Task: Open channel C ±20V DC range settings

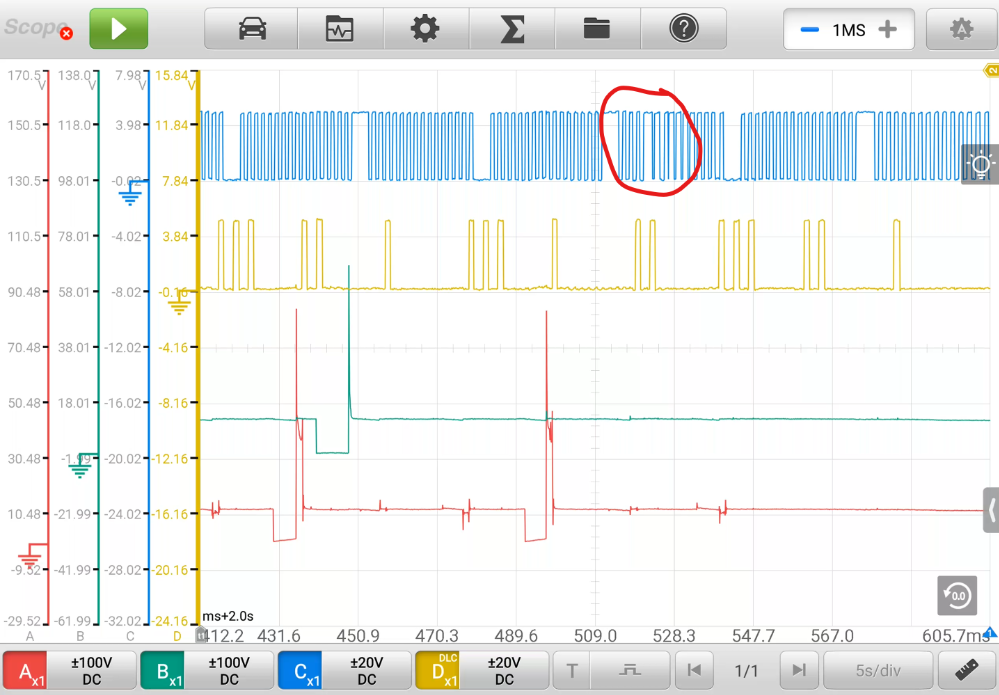Action: click(x=367, y=670)
